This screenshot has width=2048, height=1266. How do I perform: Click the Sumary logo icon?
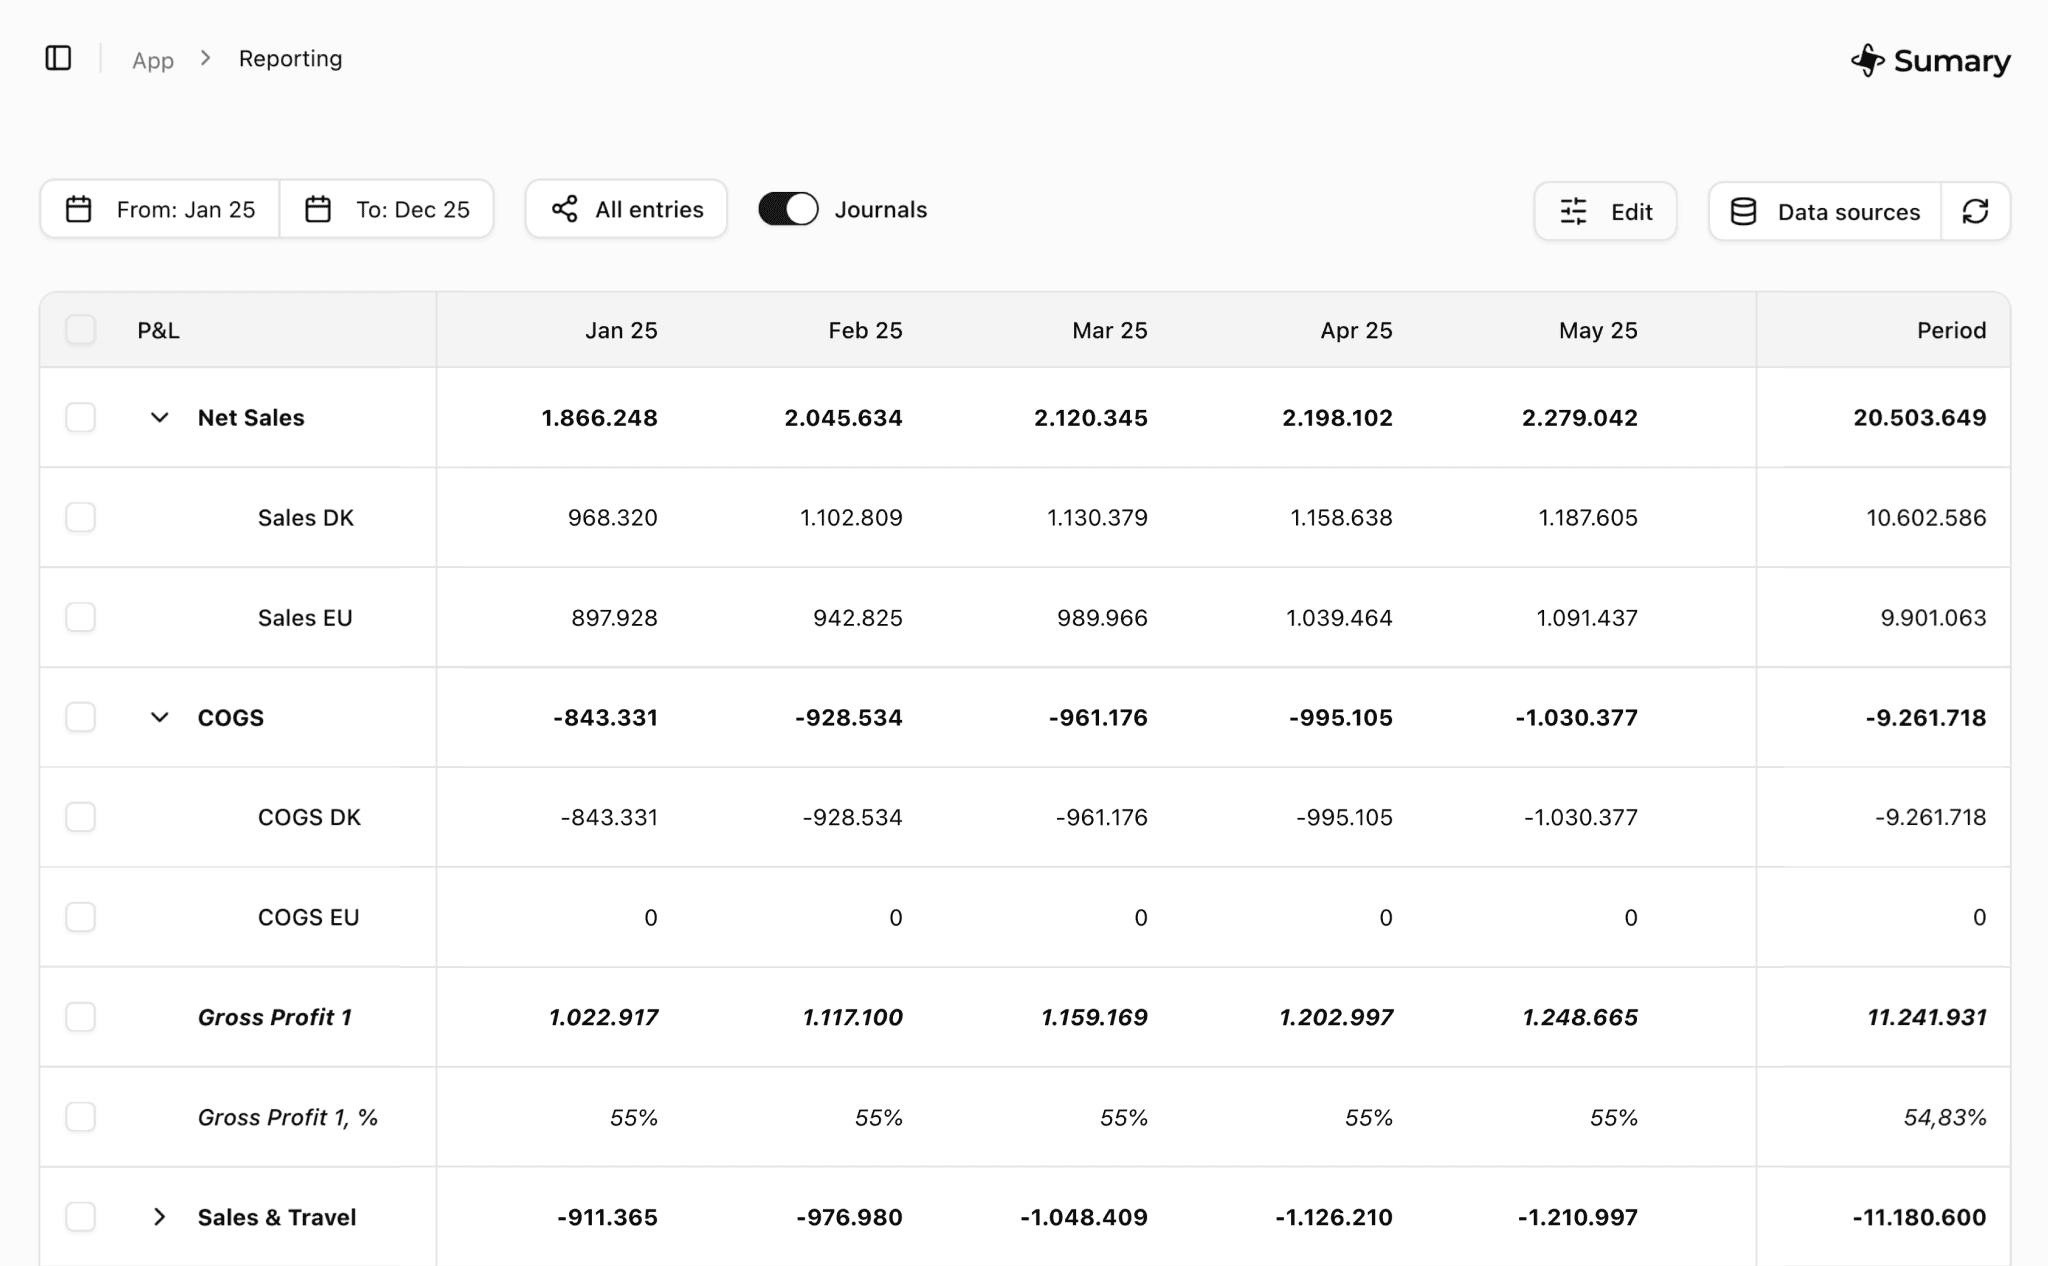click(1869, 60)
